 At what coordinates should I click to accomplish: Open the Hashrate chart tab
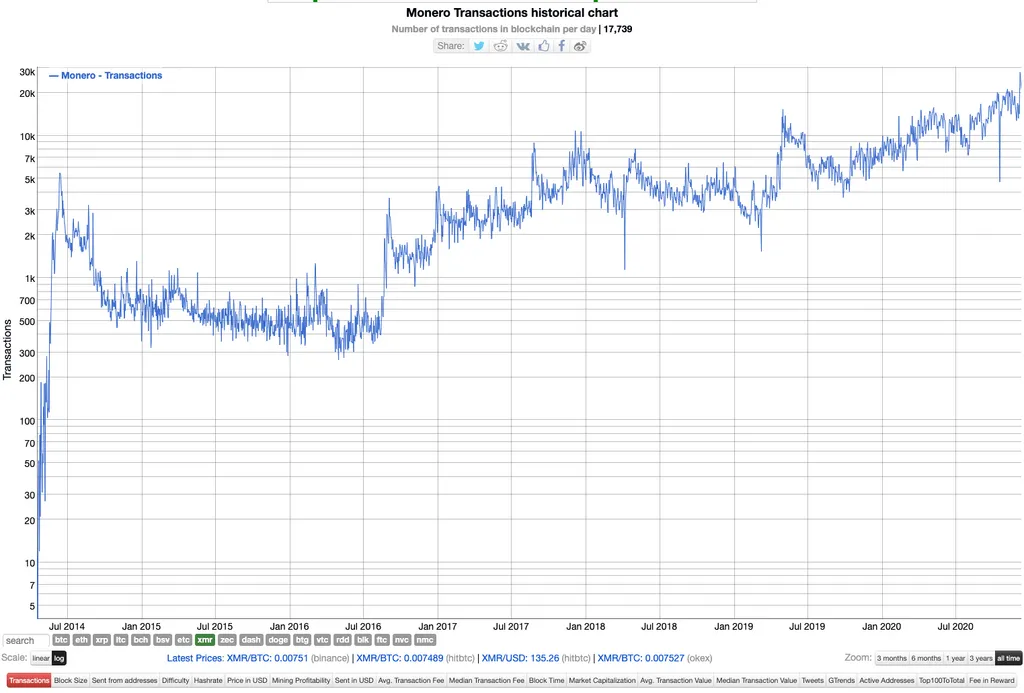(208, 681)
